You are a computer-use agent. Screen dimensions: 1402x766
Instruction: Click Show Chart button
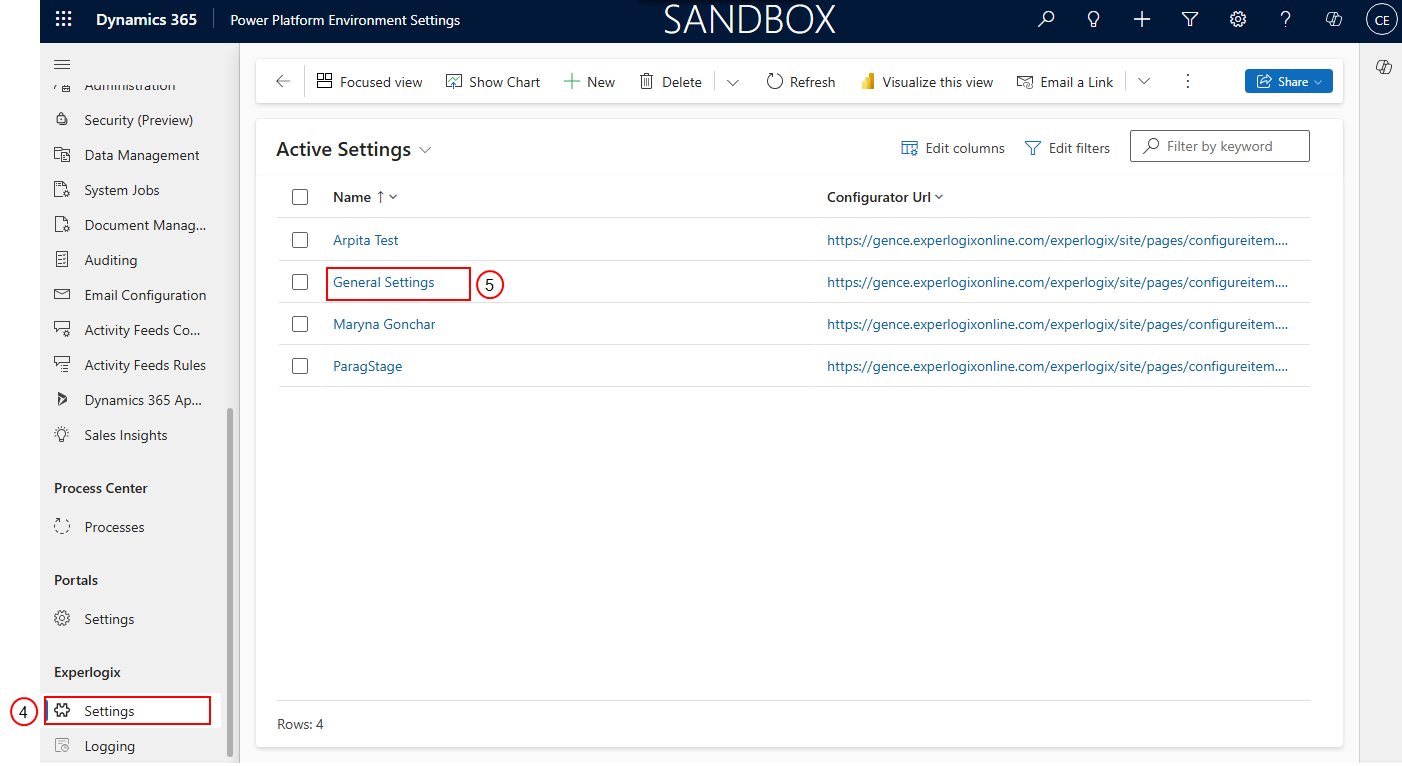point(493,82)
